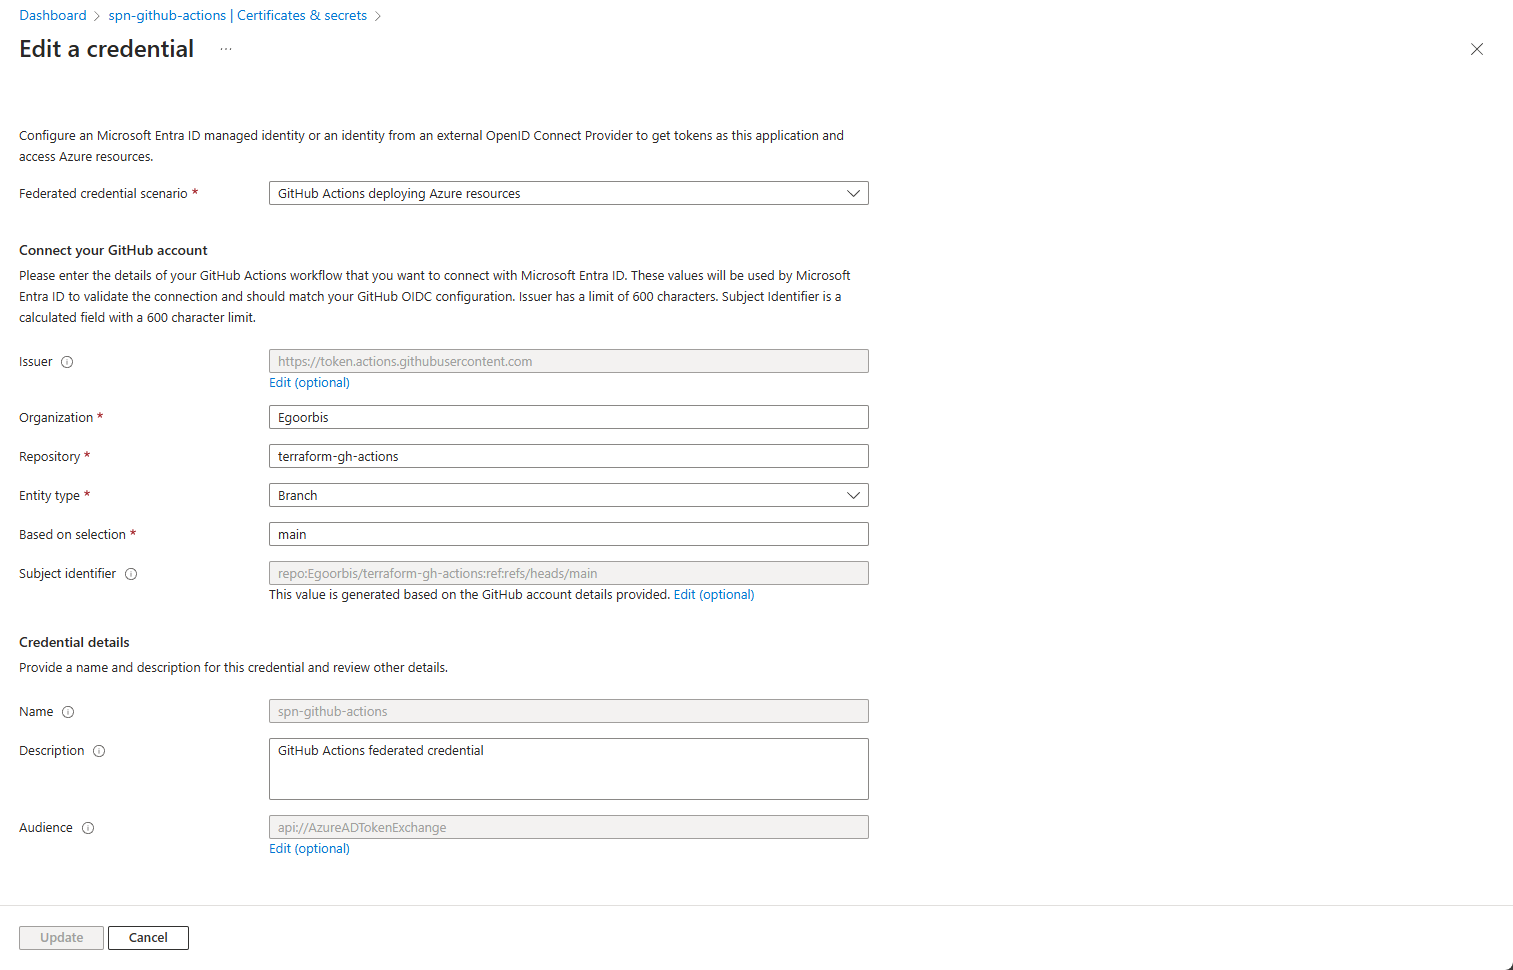Click the Based on selection field

tap(568, 534)
